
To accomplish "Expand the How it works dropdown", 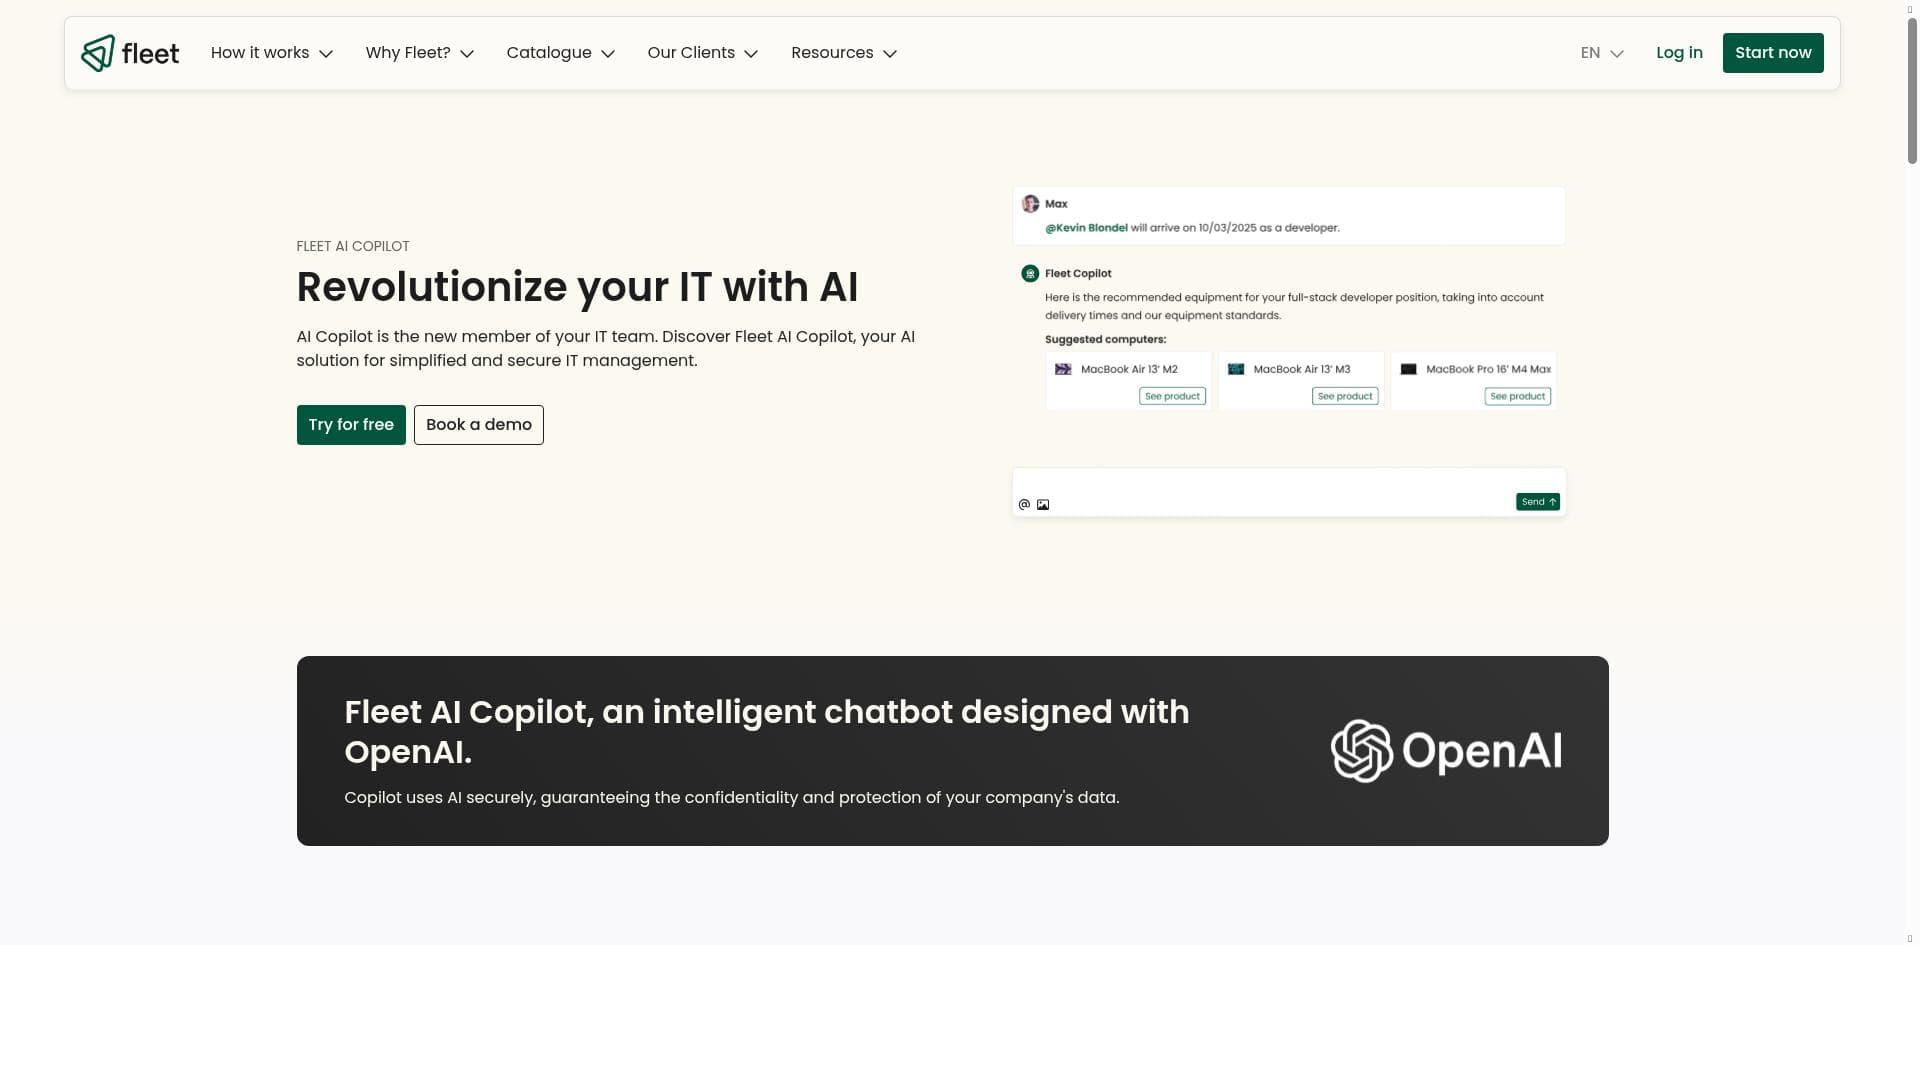I will 271,53.
